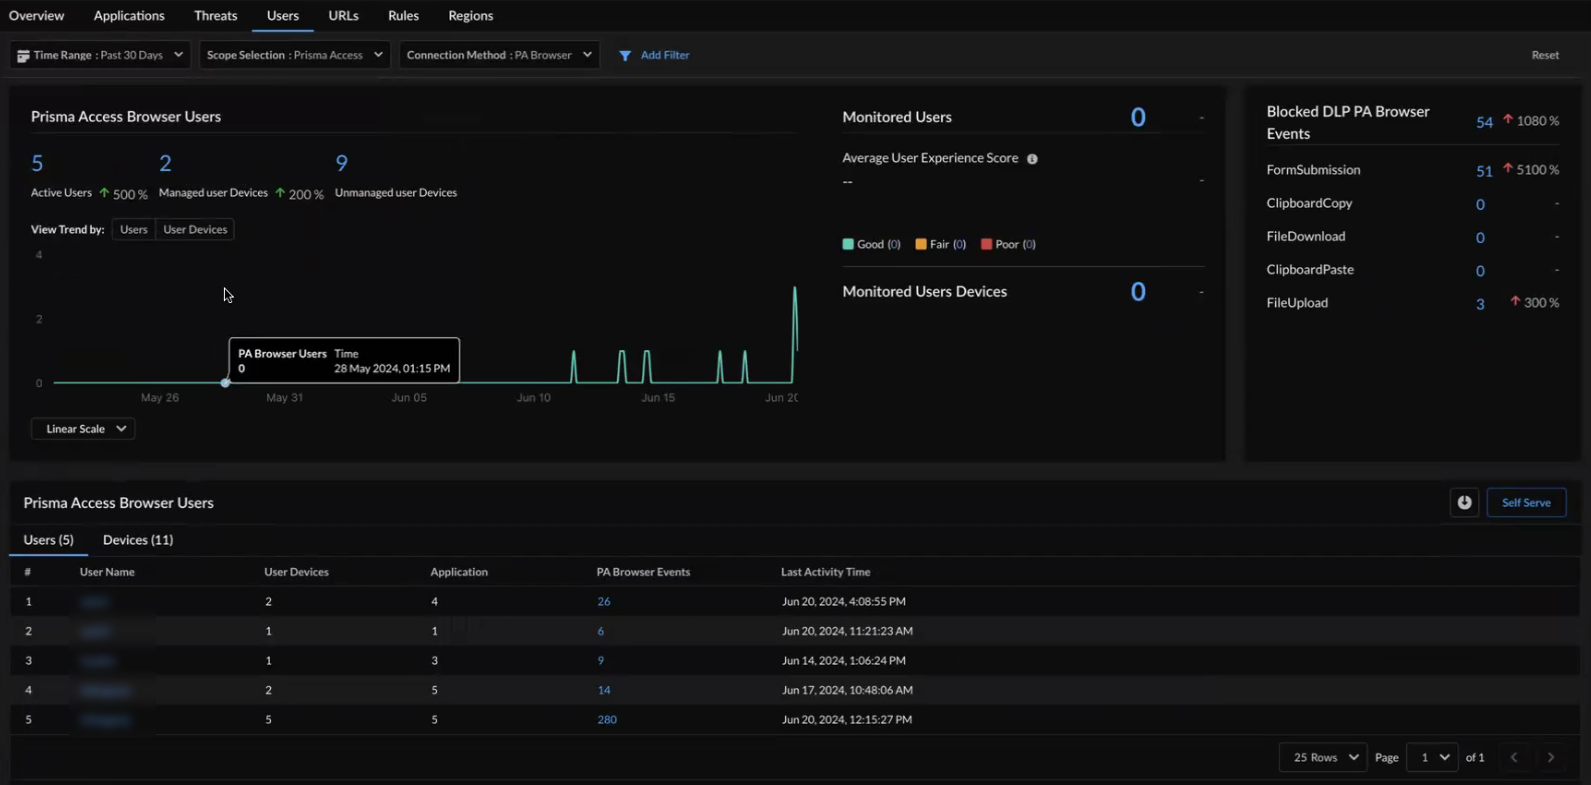This screenshot has height=785, width=1591.
Task: Go to next page using right arrow
Action: (1550, 758)
